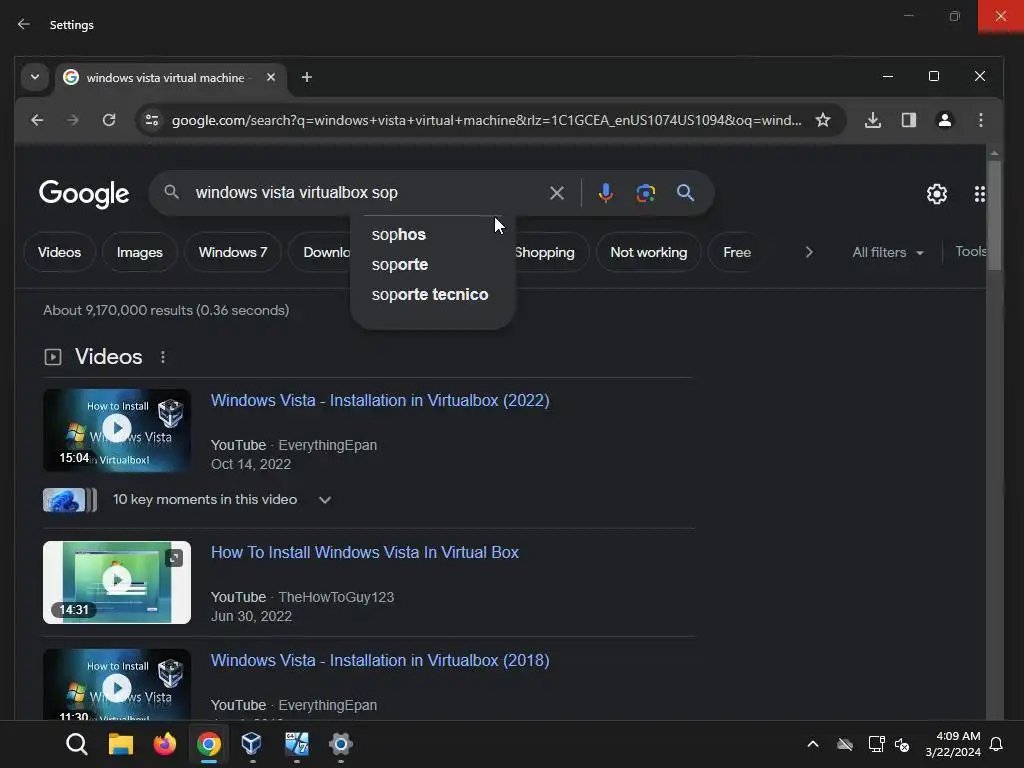Screen dimensions: 1024x768
Task: Open Windows Vista Installation in Virtualbox (2022)
Action: pos(379,400)
